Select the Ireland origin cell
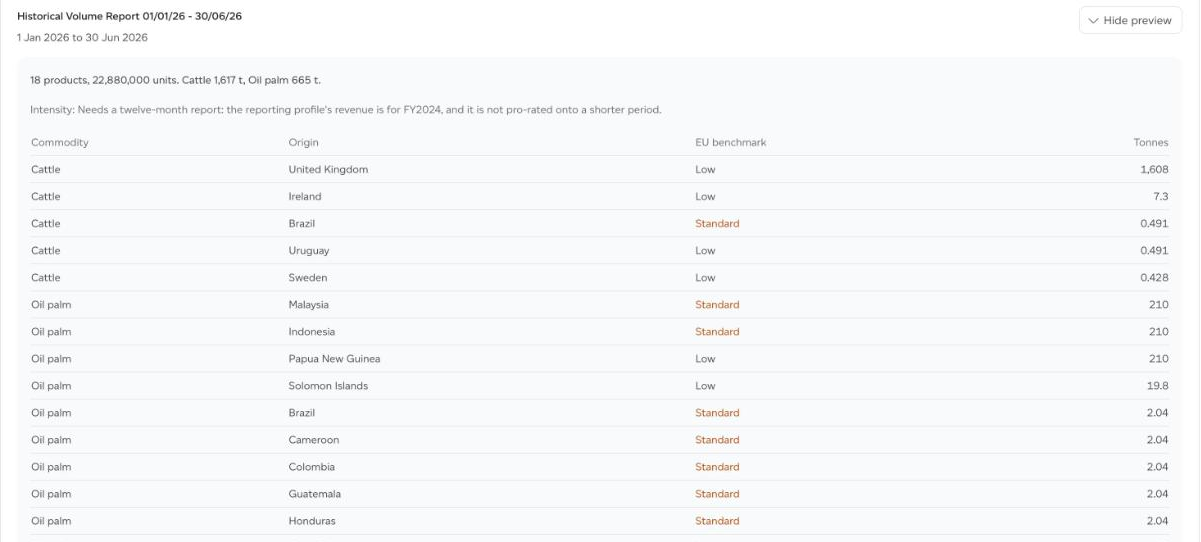 pyautogui.click(x=305, y=197)
